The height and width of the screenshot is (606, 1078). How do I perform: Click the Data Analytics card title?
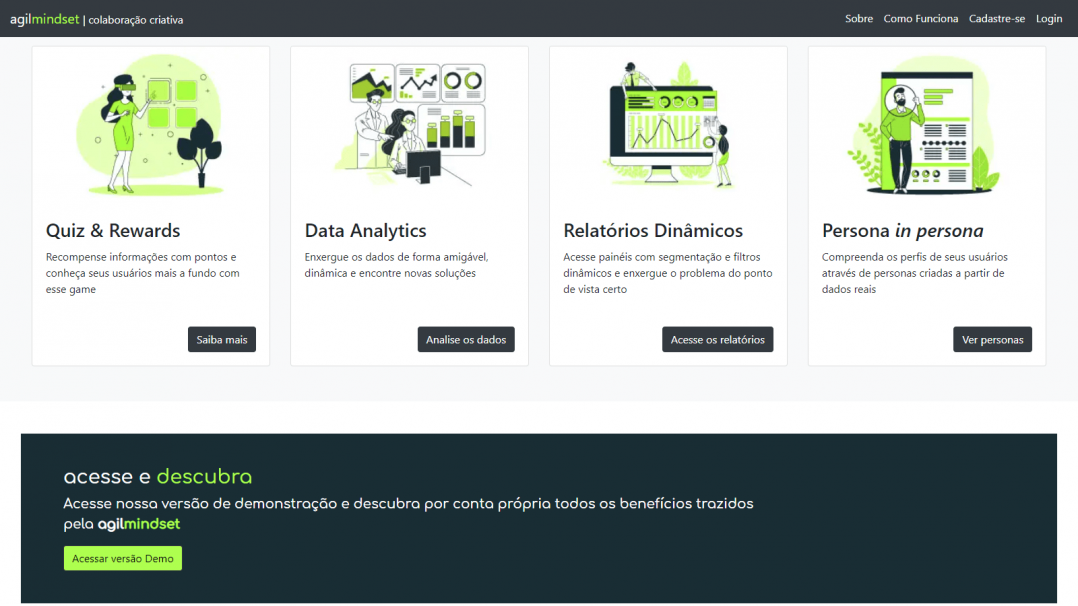pos(365,230)
